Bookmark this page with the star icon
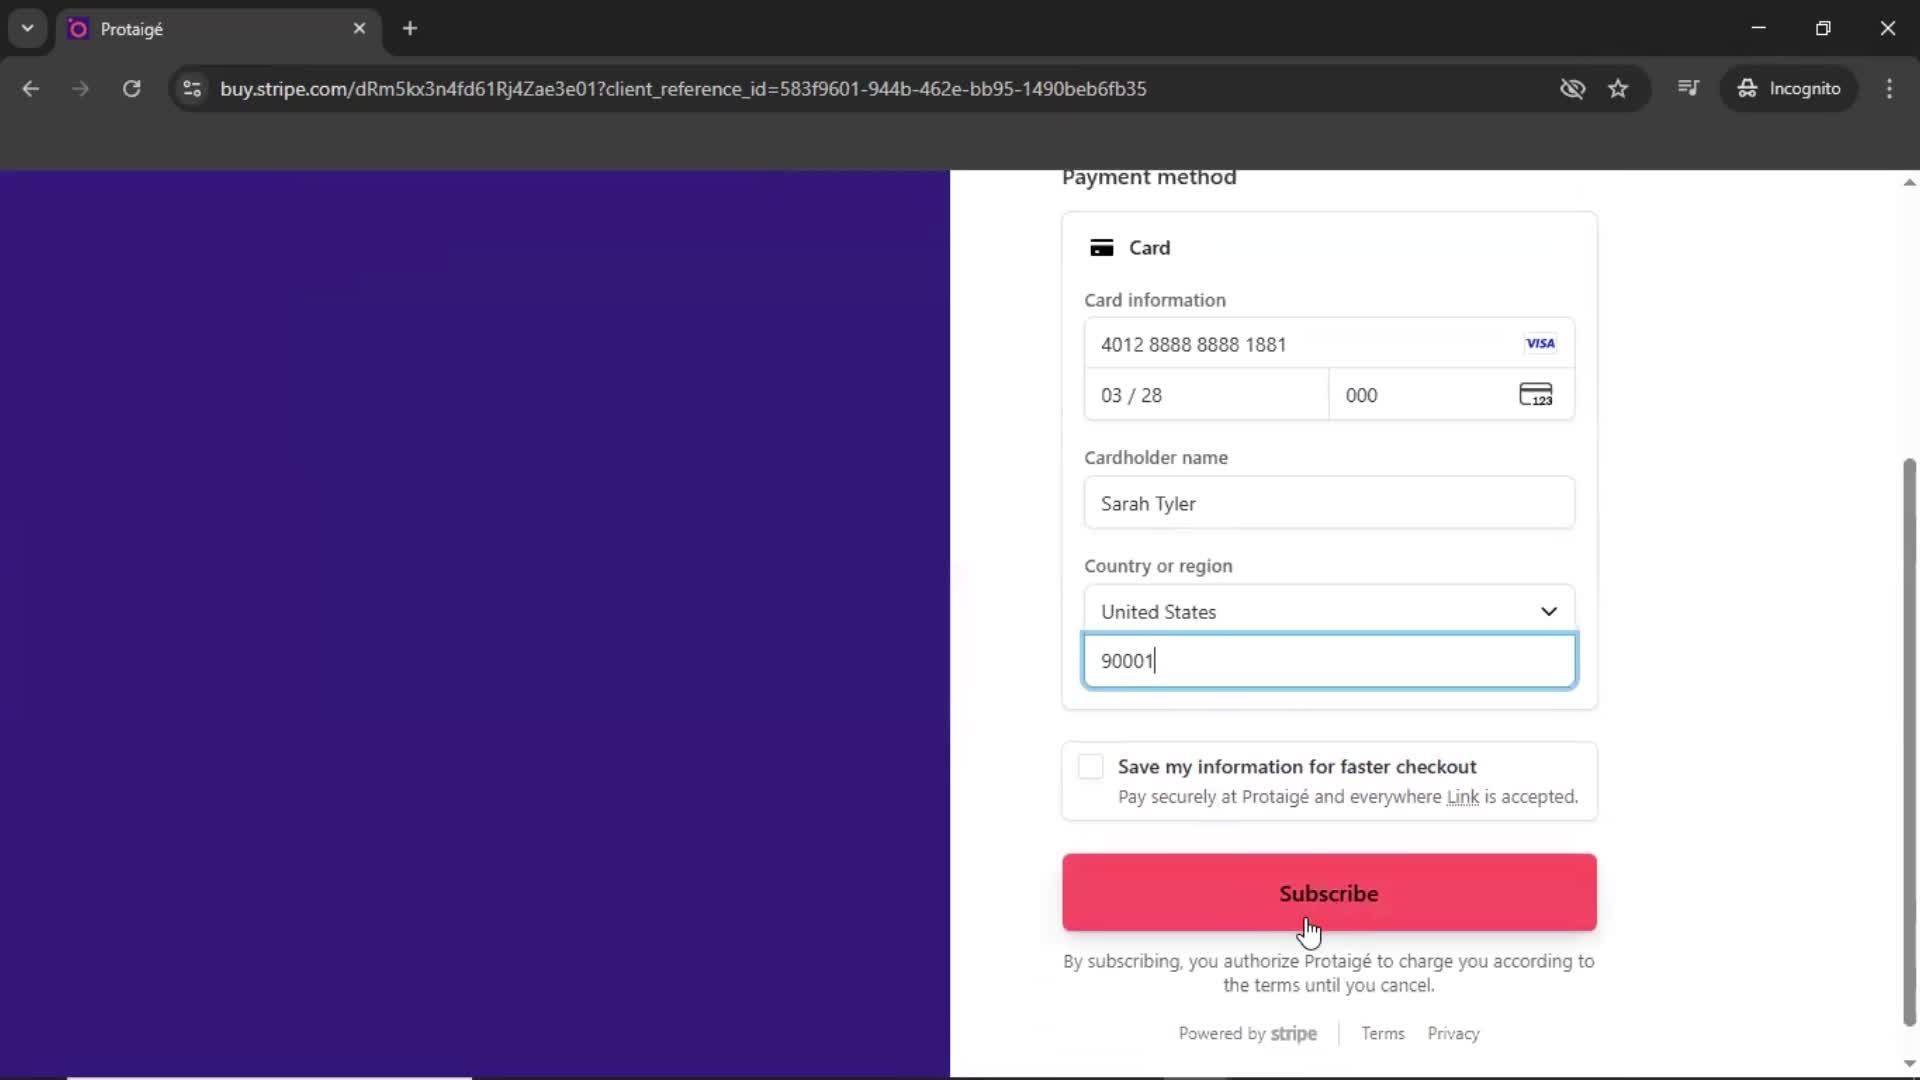 (1618, 88)
